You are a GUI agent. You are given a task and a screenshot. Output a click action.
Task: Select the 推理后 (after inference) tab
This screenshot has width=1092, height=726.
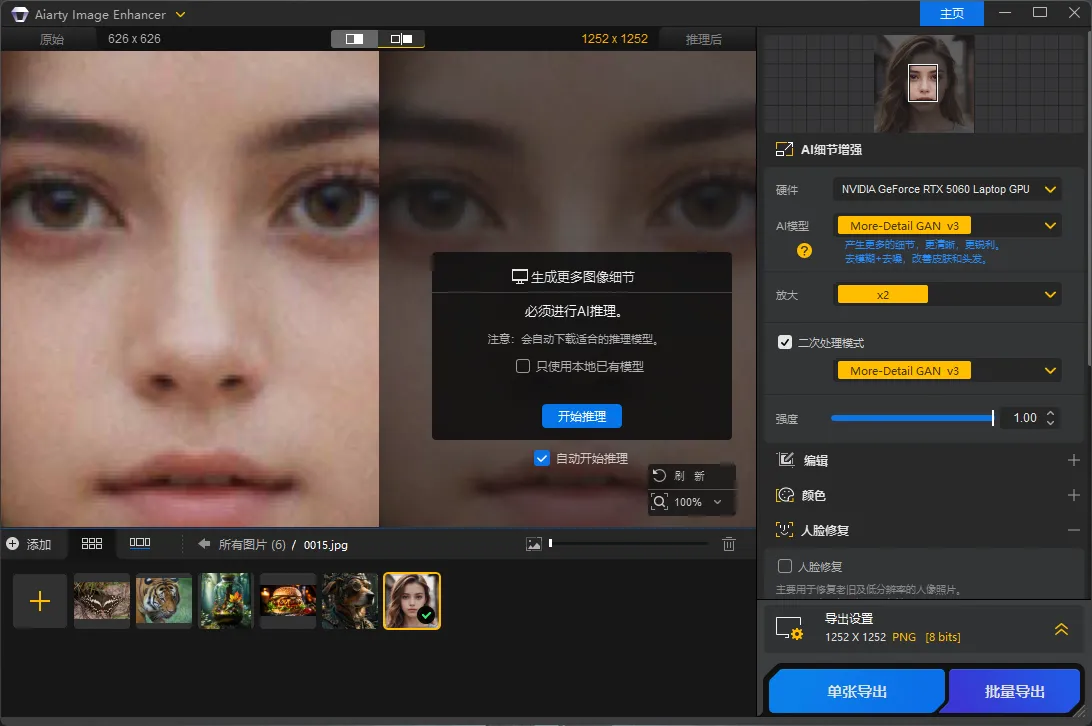[703, 39]
